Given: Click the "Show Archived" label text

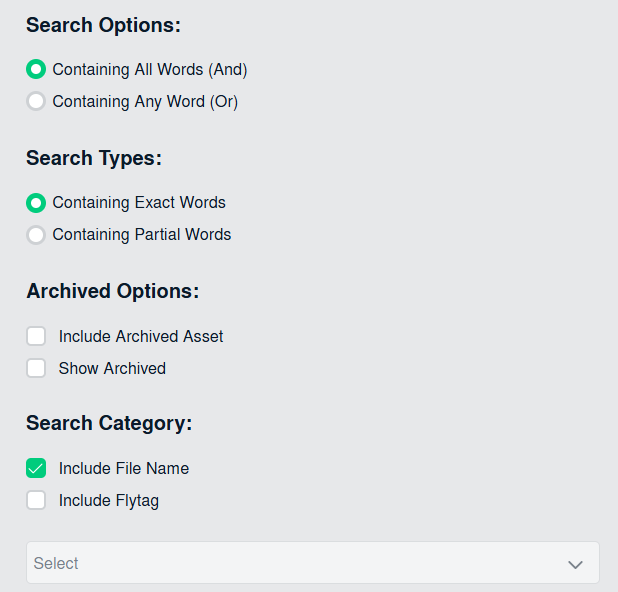Looking at the screenshot, I should pos(112,369).
